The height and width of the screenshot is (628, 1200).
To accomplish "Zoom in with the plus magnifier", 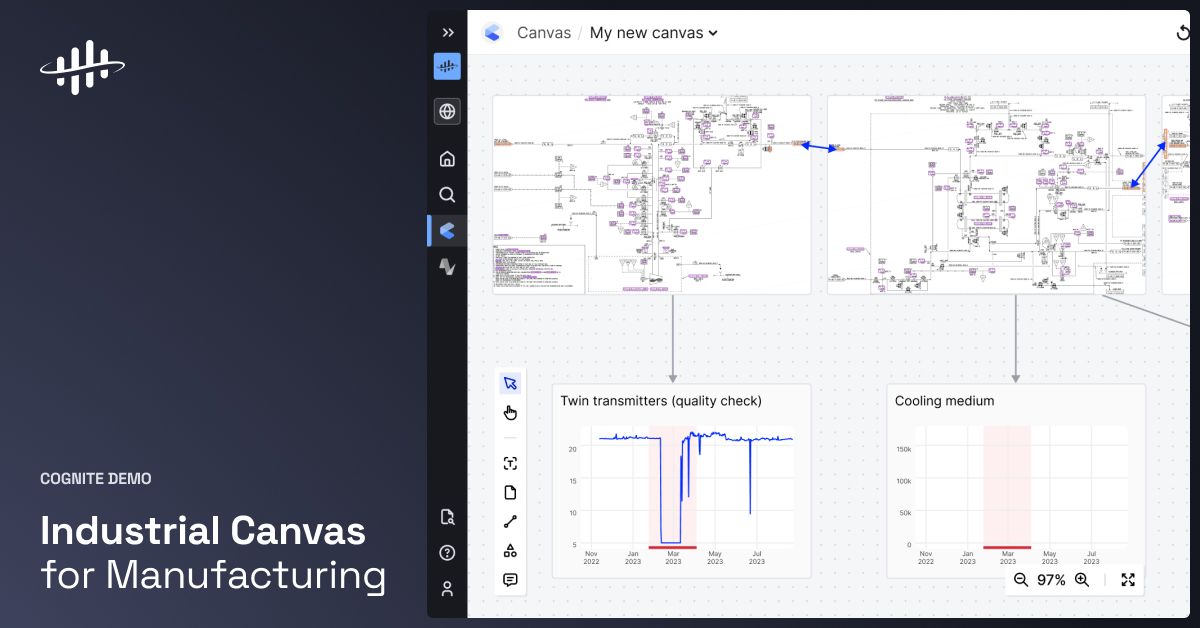I will [x=1082, y=579].
